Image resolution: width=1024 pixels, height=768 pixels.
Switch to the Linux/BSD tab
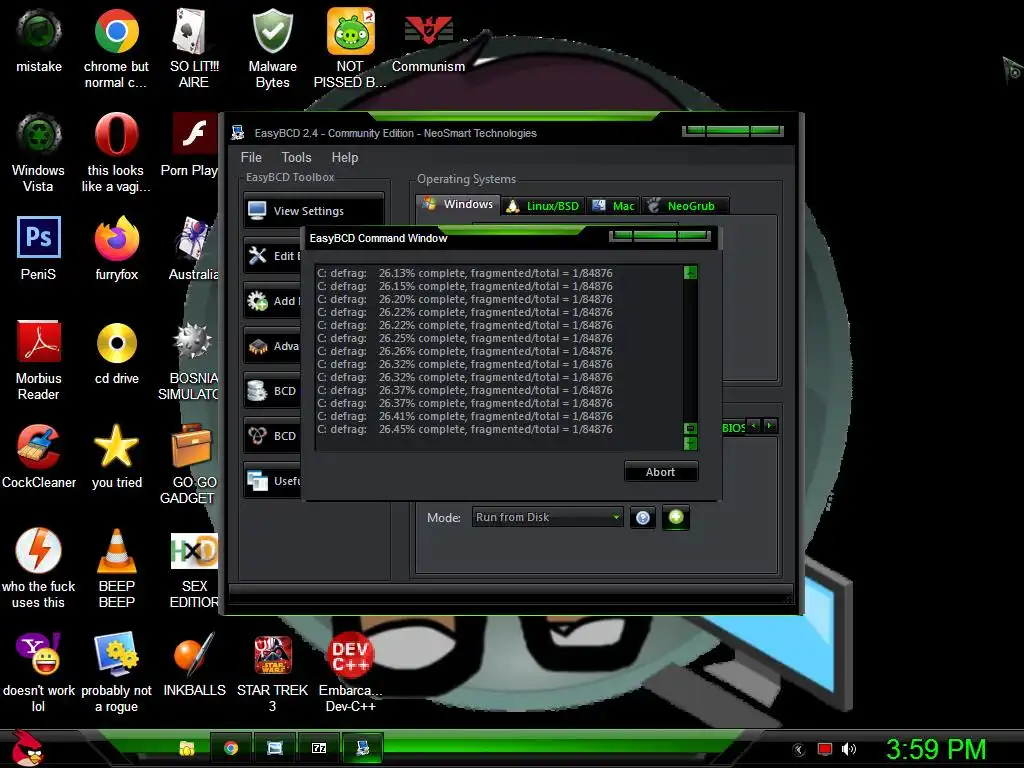[x=543, y=206]
